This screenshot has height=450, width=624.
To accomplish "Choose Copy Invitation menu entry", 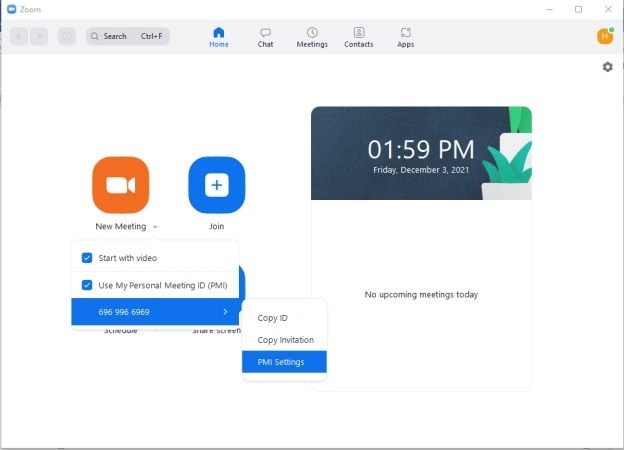I will pyautogui.click(x=285, y=340).
